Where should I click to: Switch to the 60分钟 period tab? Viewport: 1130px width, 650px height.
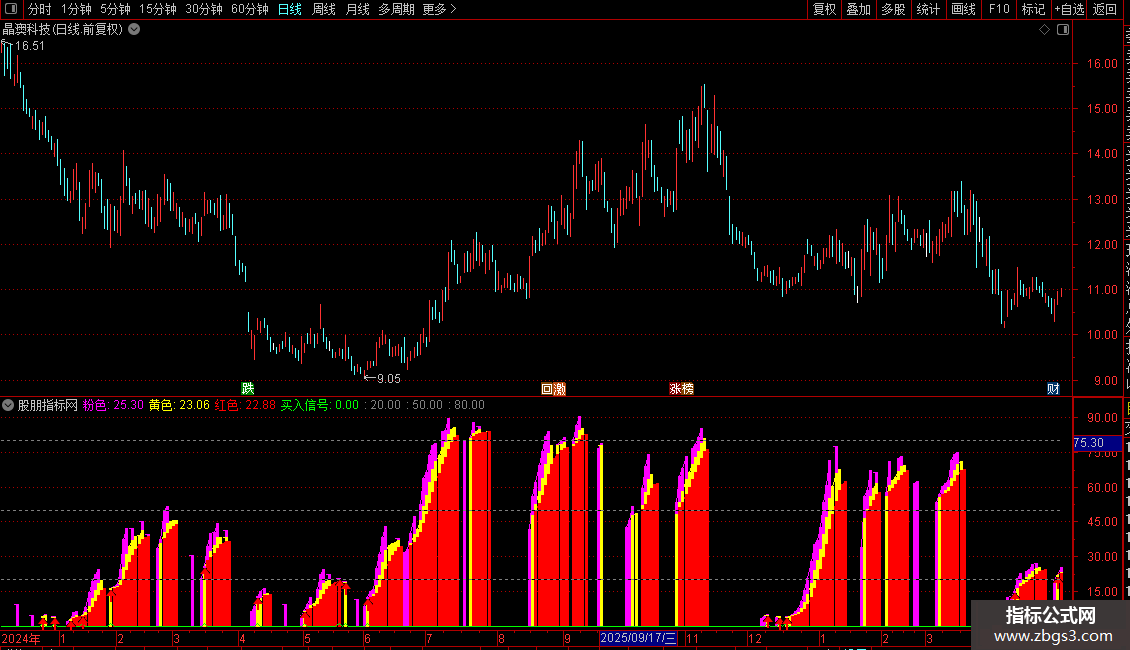(249, 9)
